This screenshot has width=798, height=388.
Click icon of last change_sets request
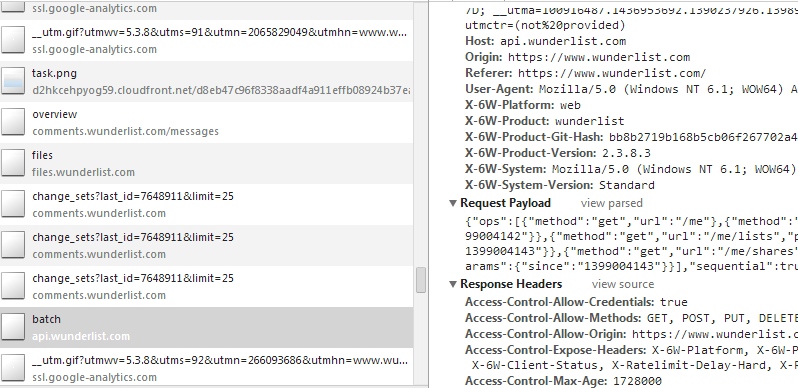tap(13, 287)
